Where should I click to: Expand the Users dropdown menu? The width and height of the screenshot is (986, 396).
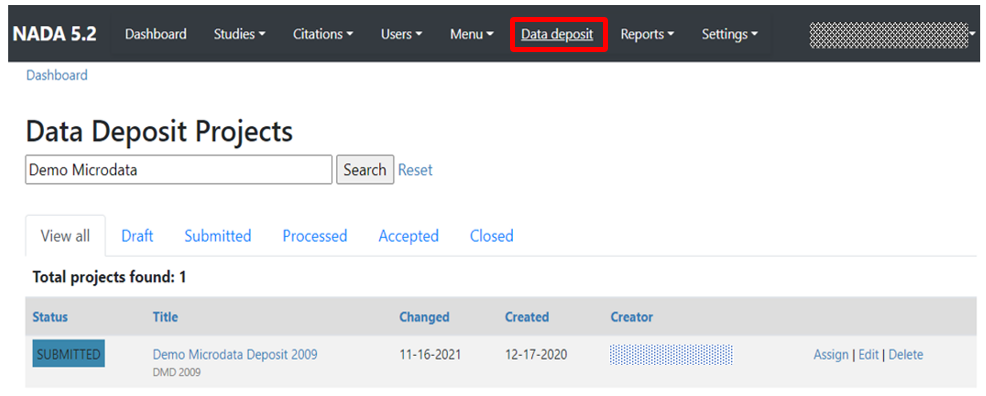401,35
